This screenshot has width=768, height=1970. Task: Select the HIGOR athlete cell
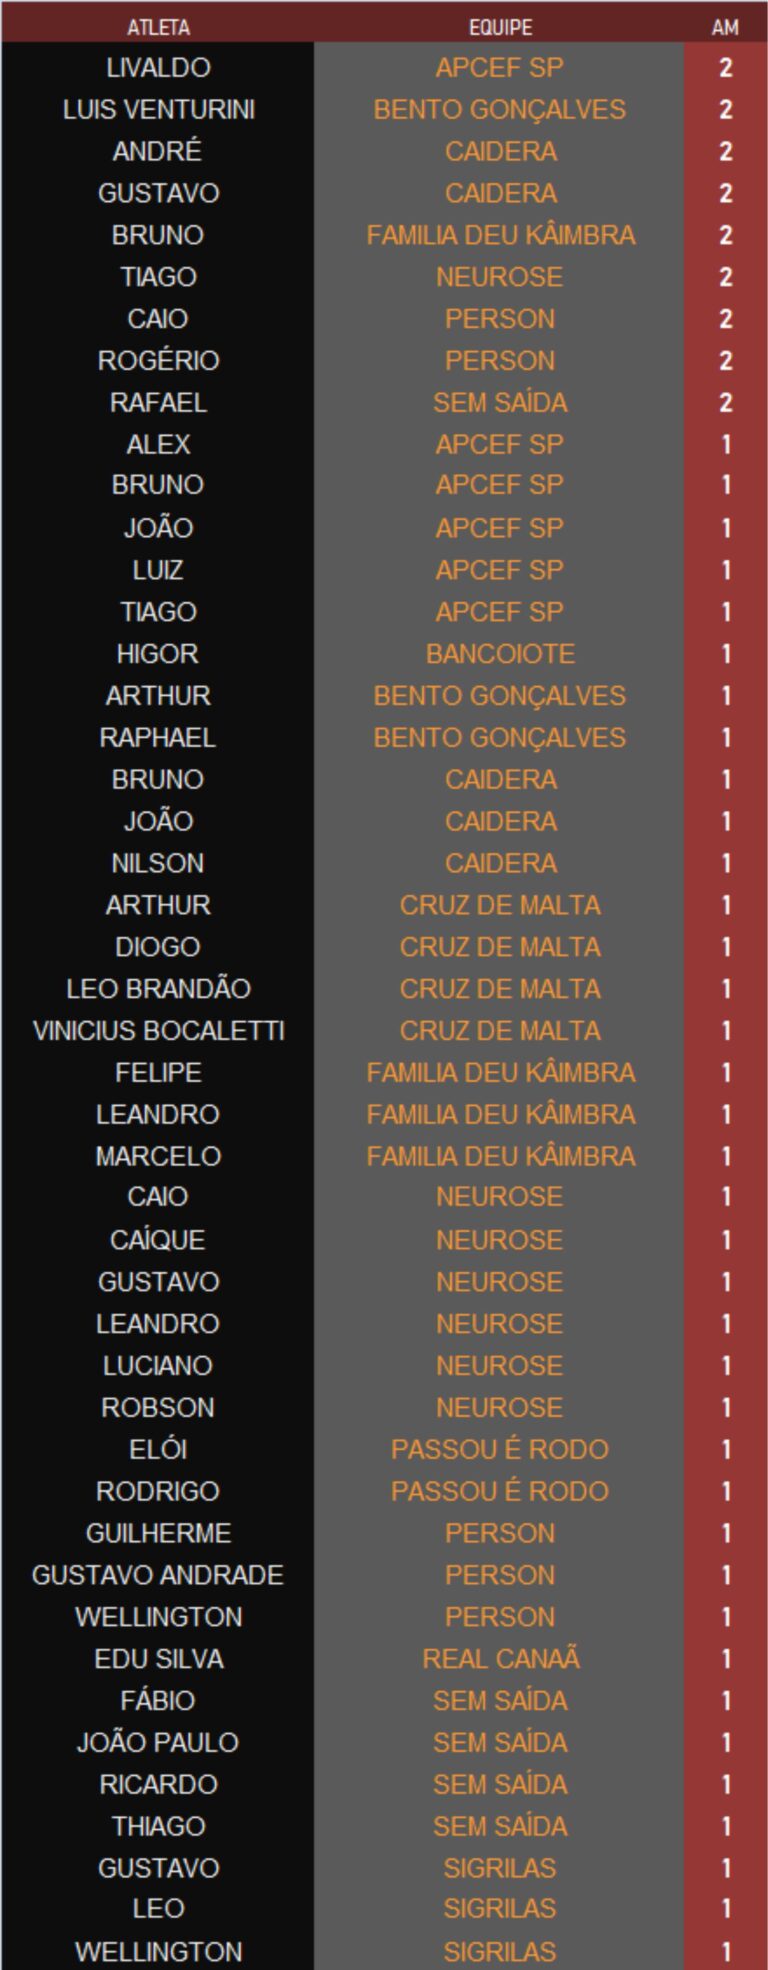[158, 654]
